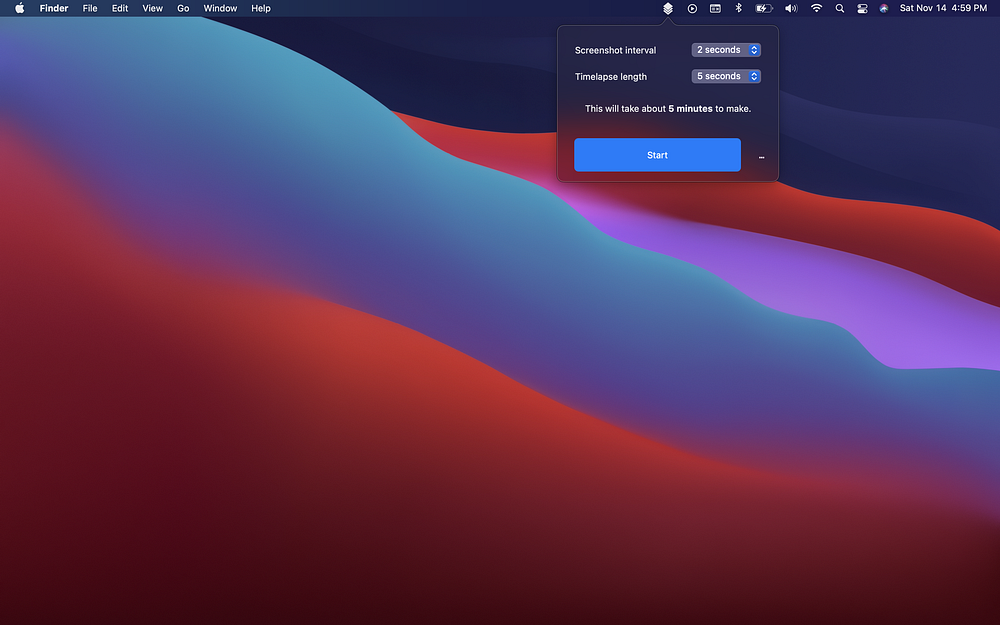Click the 'Timelapse length' label
Image resolution: width=1000 pixels, height=625 pixels.
(x=610, y=77)
